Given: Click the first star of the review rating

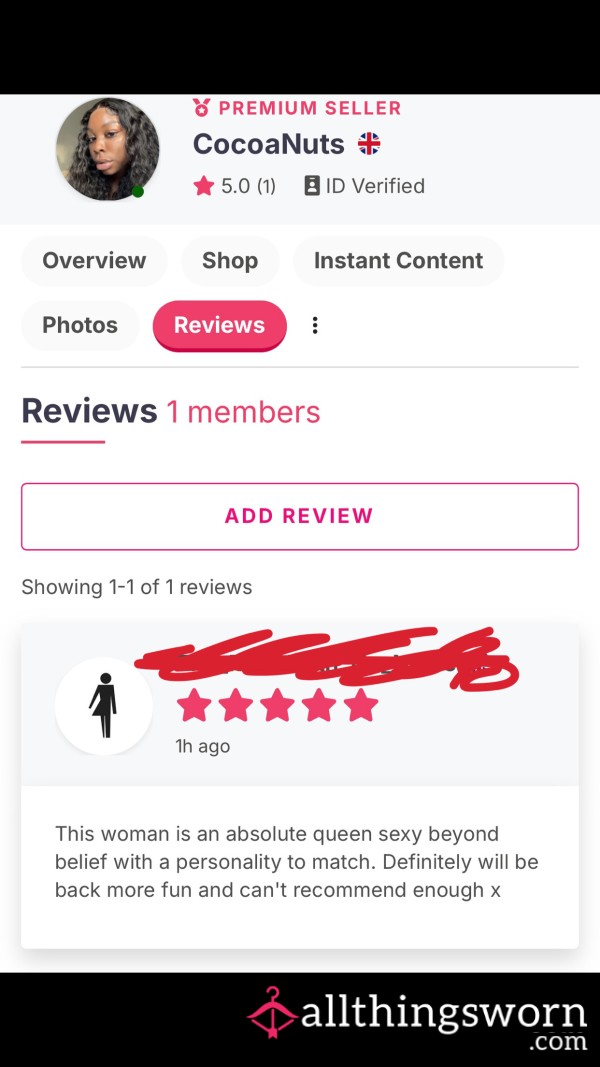Looking at the screenshot, I should pos(194,705).
